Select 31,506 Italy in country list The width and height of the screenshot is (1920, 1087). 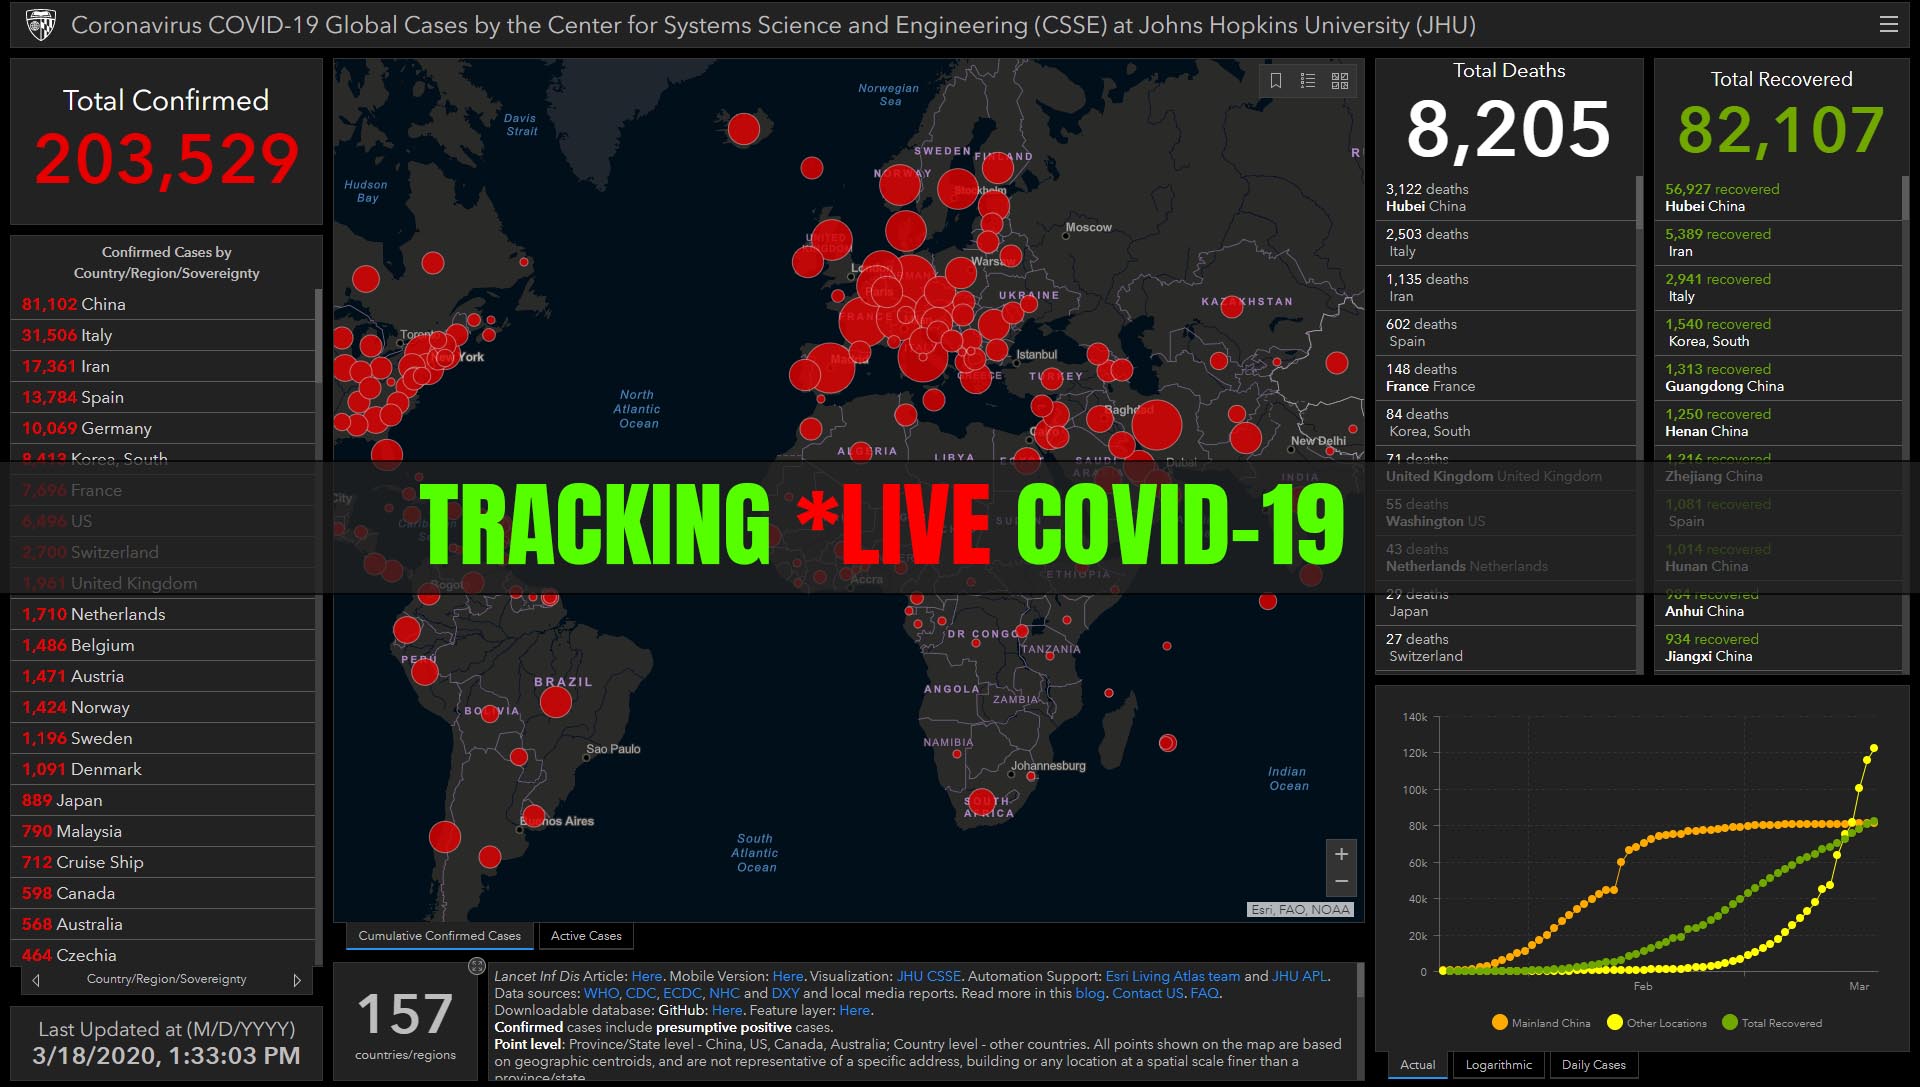[x=162, y=335]
